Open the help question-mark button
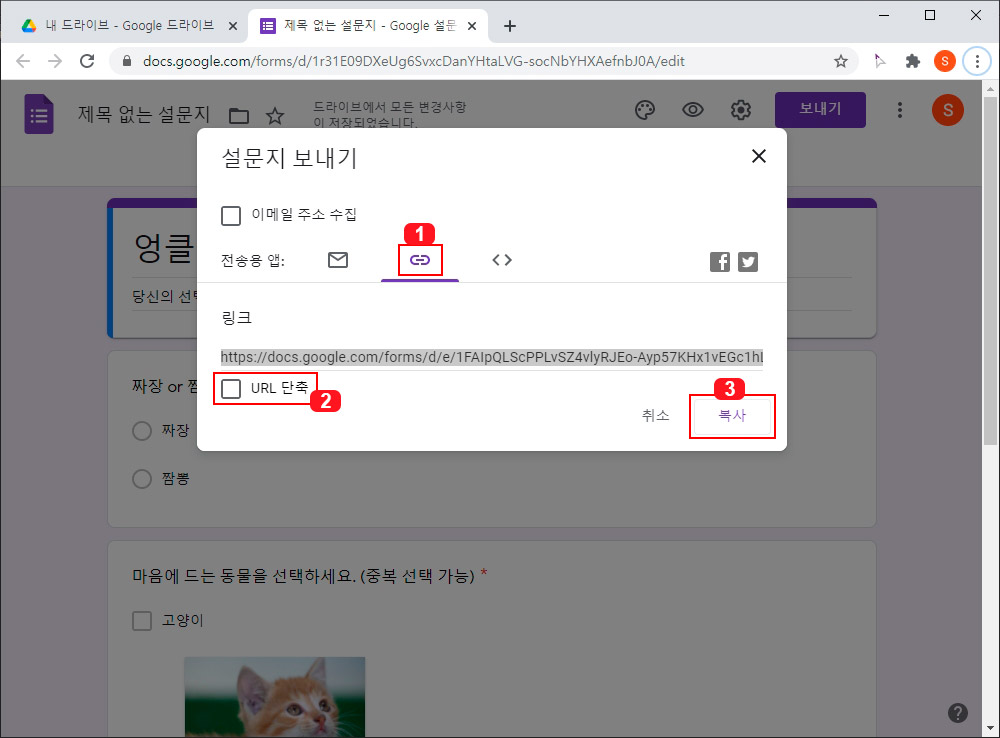Viewport: 1000px width, 738px height. 957,712
